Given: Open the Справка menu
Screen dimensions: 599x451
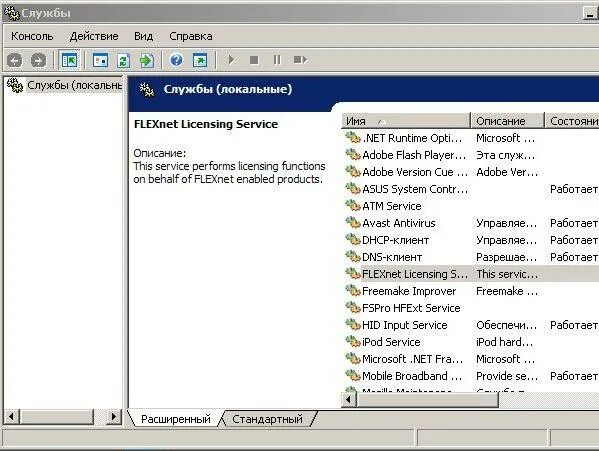Looking at the screenshot, I should coord(191,36).
